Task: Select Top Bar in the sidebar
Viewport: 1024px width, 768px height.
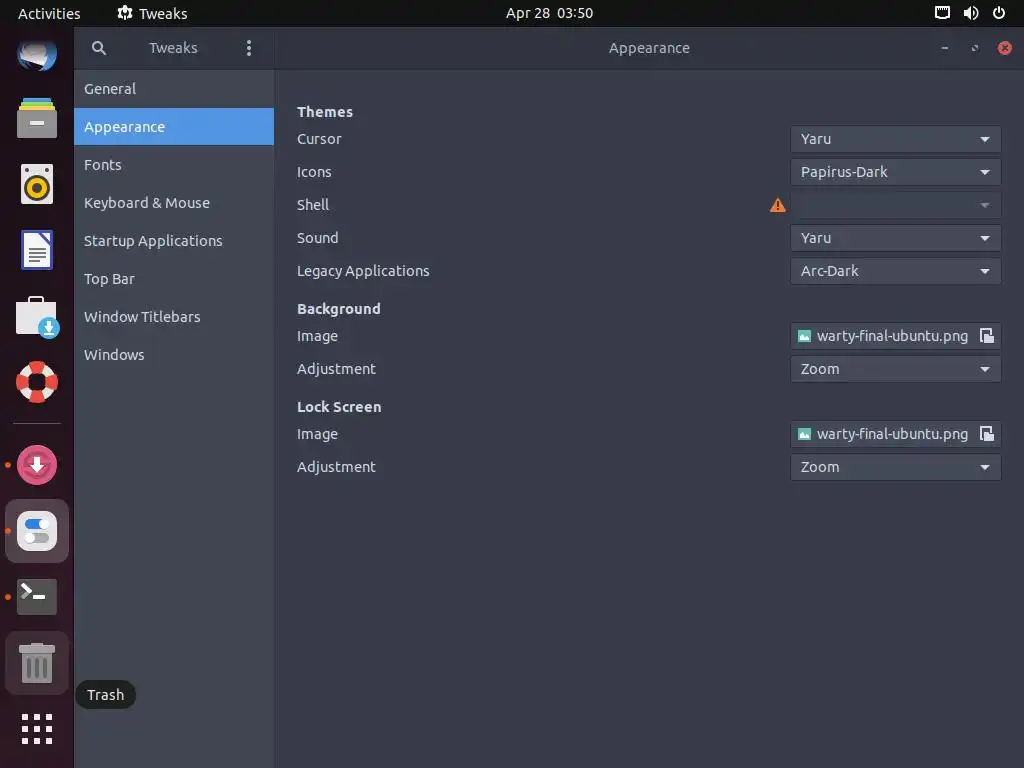Action: [174, 279]
